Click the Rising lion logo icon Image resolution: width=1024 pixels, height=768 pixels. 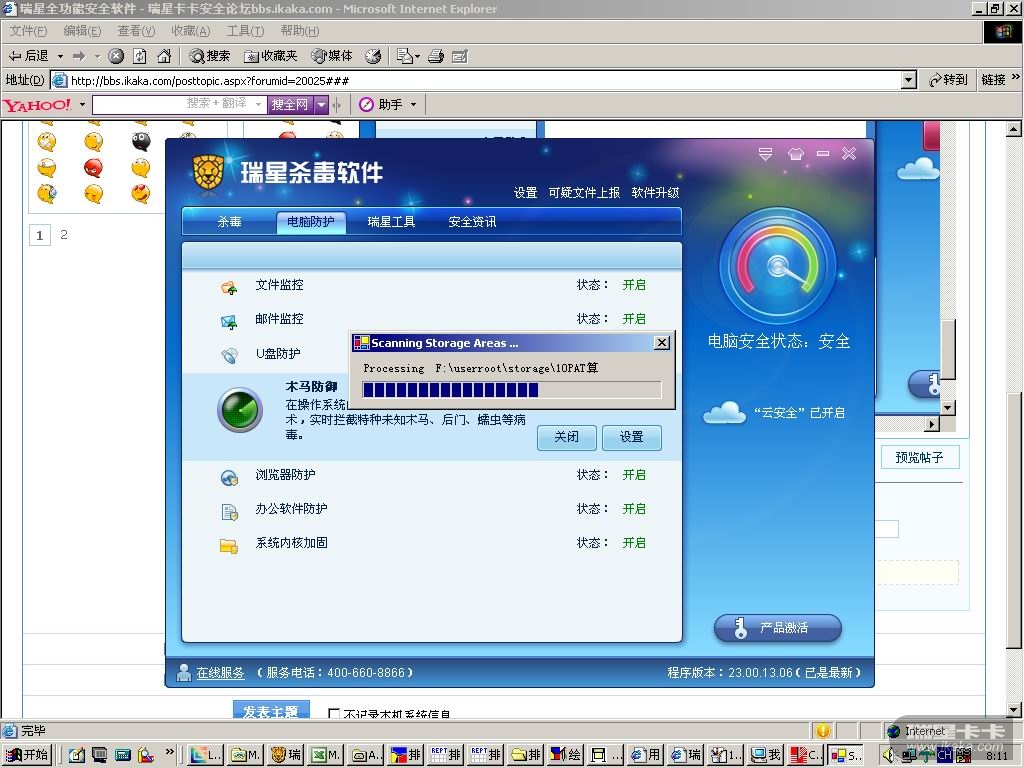pyautogui.click(x=208, y=173)
